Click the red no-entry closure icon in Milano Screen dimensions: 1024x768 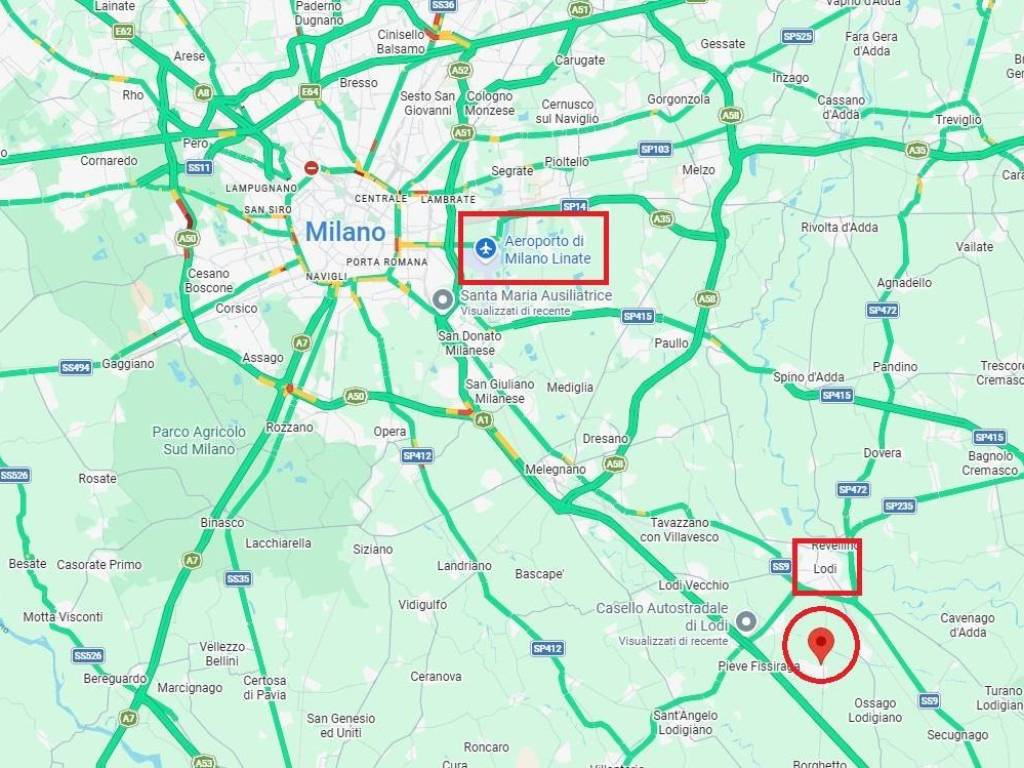[312, 168]
